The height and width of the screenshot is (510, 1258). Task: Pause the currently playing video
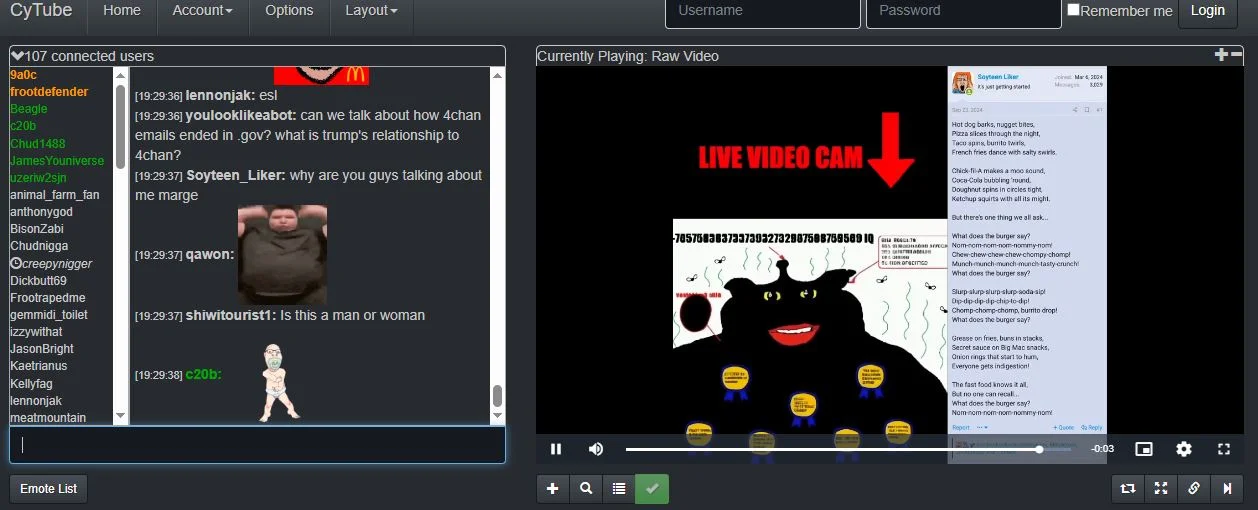tap(556, 449)
